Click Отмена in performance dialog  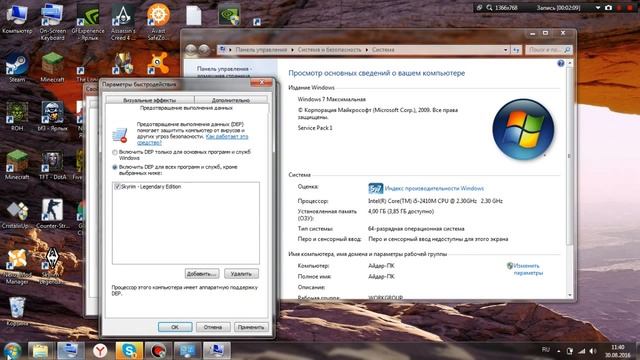pos(213,327)
